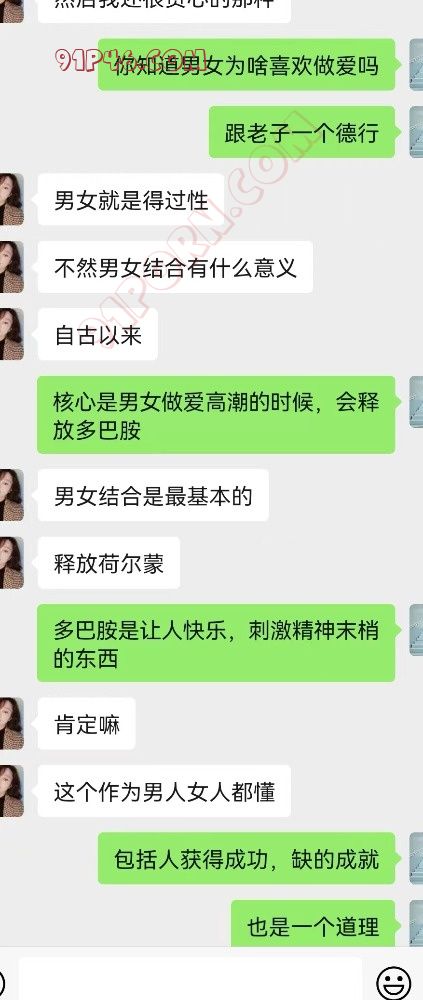Select the green '跟老子一个德行' bubble
The image size is (423, 1000).
click(302, 132)
